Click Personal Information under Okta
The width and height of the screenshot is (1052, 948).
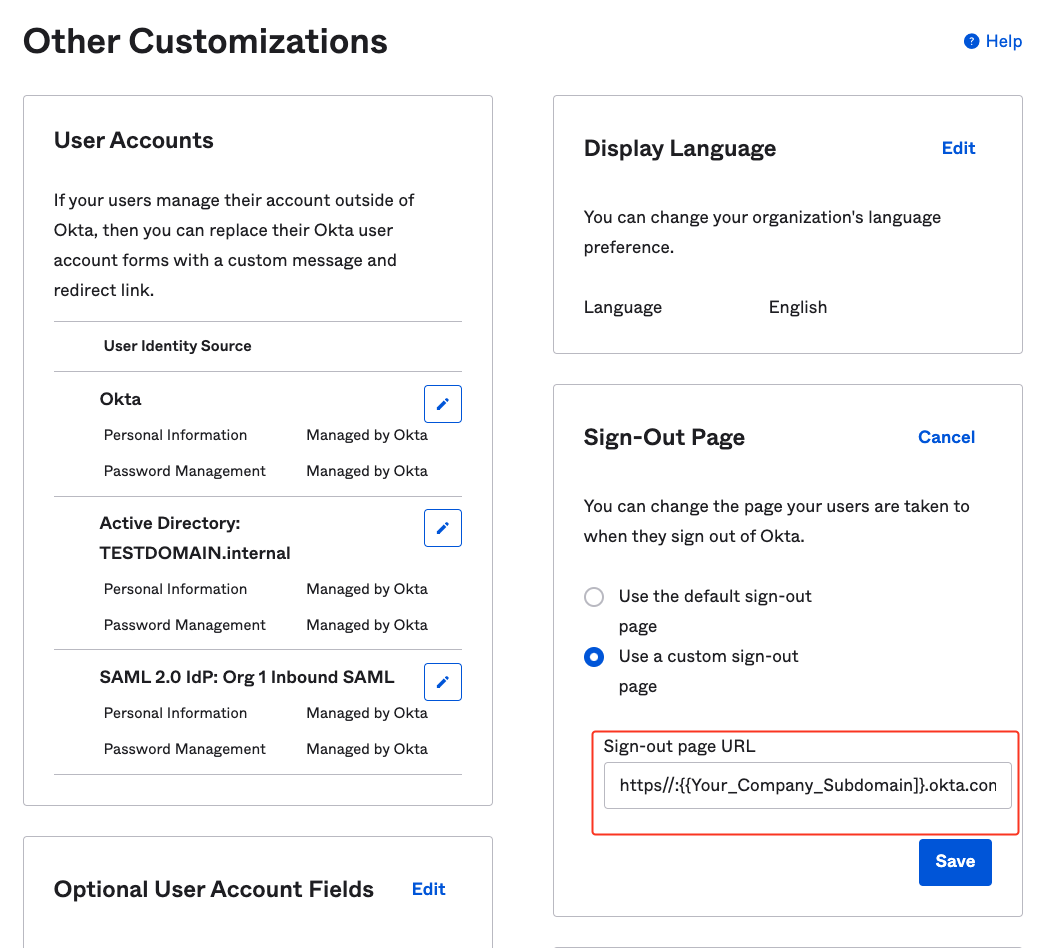(x=175, y=435)
